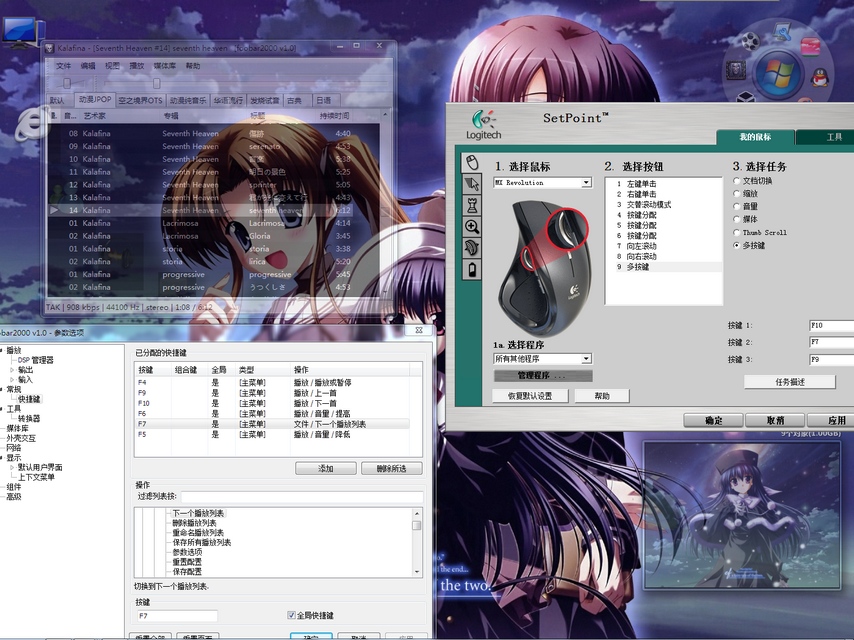Click 取消 button in SetPoint
The height and width of the screenshot is (640, 854).
click(x=775, y=420)
